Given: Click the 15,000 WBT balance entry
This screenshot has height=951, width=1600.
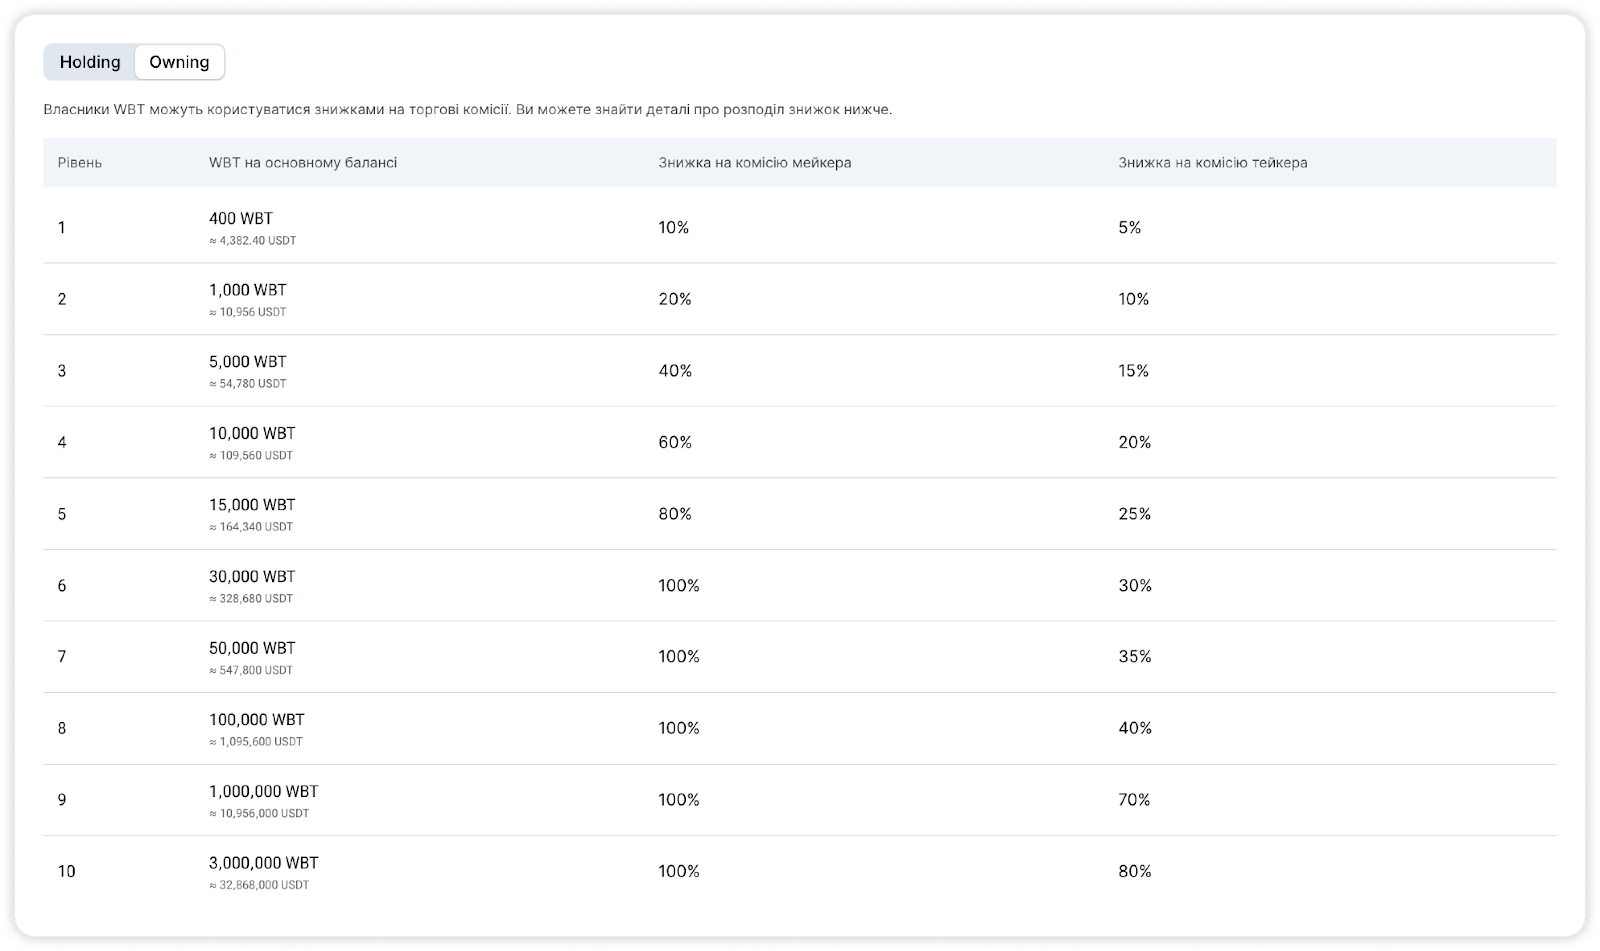Looking at the screenshot, I should pyautogui.click(x=252, y=505).
